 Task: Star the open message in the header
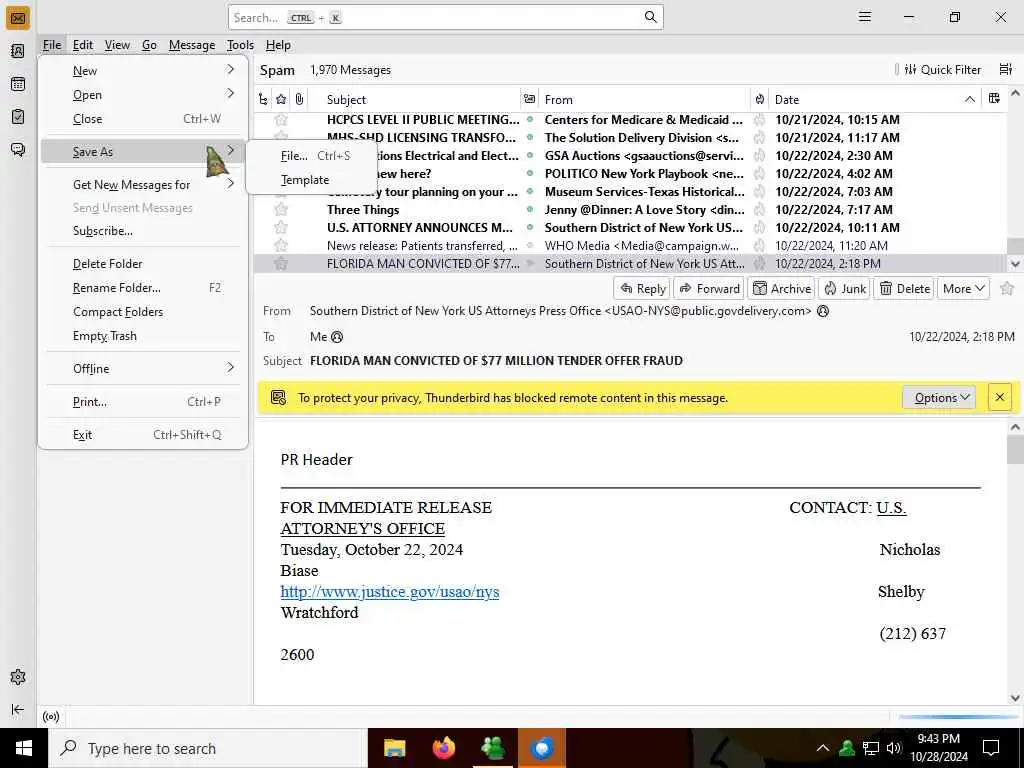coord(1007,288)
